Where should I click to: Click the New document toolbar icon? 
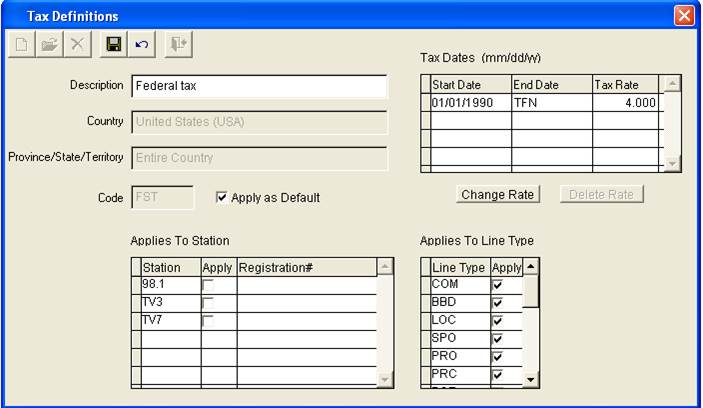click(22, 45)
